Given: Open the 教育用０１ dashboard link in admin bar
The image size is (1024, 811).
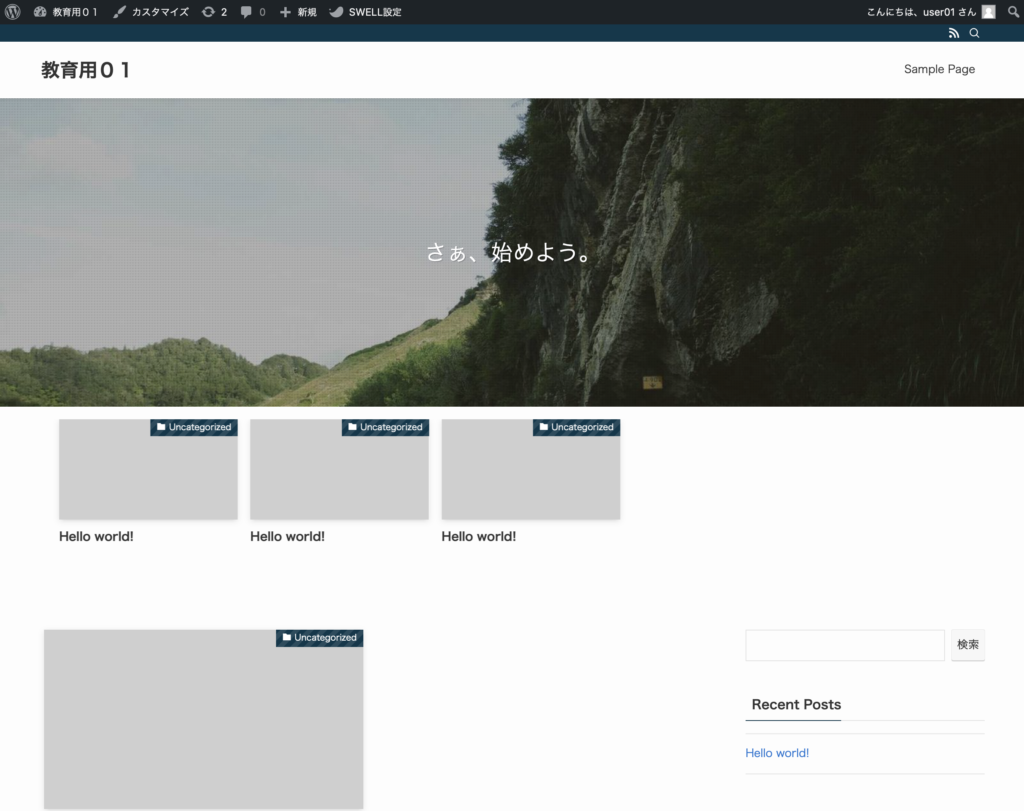Looking at the screenshot, I should tap(65, 12).
